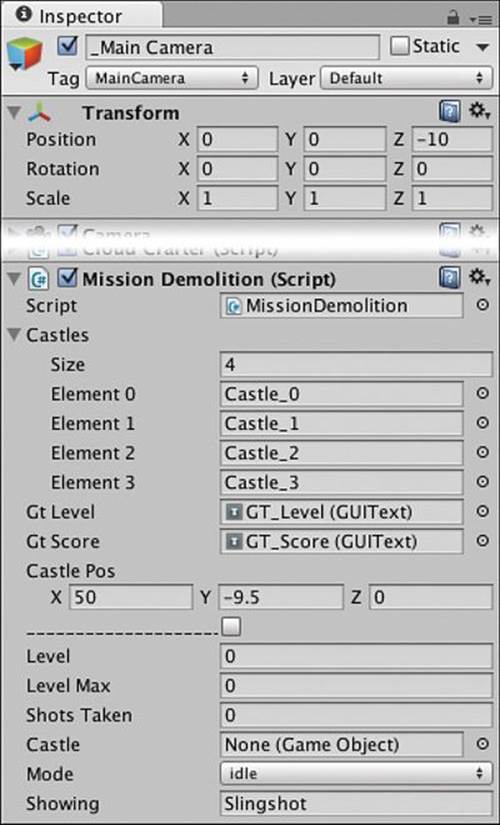
Task: Click the GameObject cube icon selector
Action: [x=24, y=55]
